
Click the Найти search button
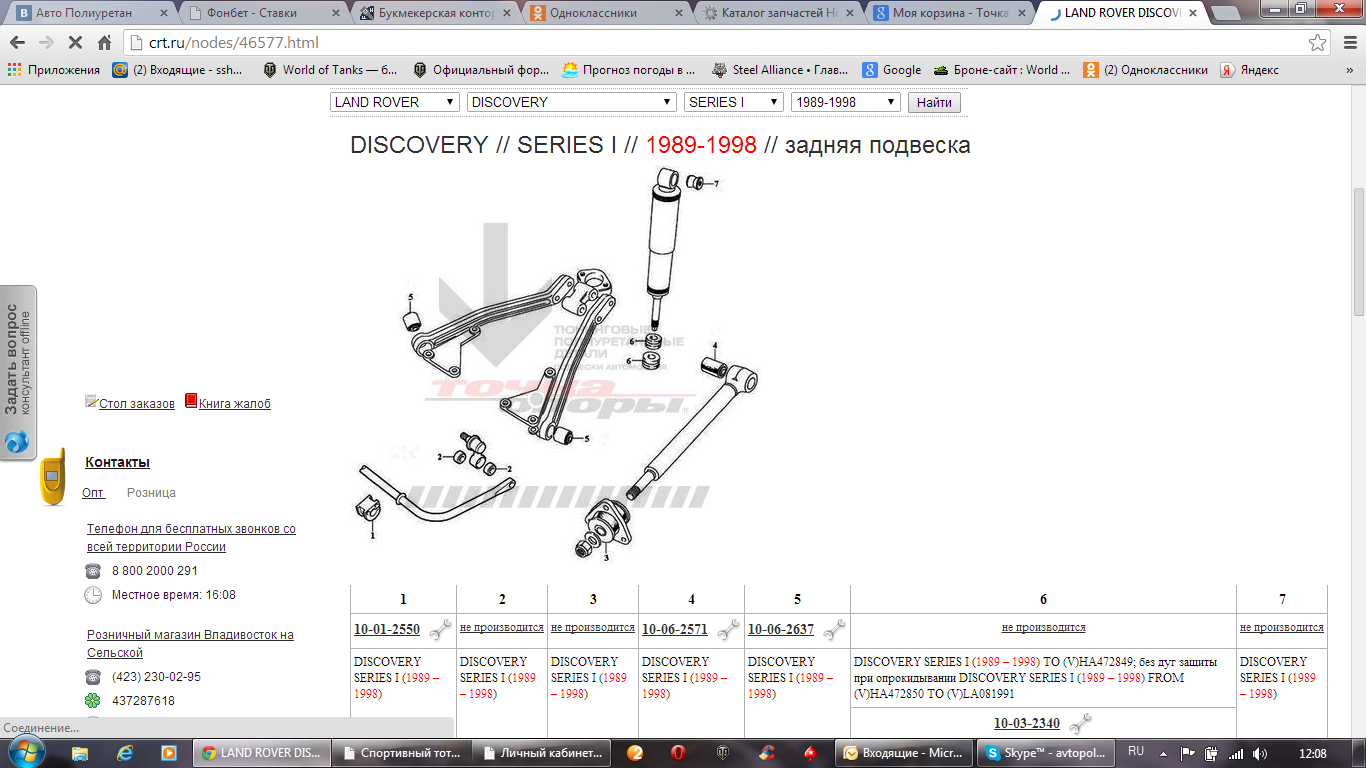coord(934,102)
